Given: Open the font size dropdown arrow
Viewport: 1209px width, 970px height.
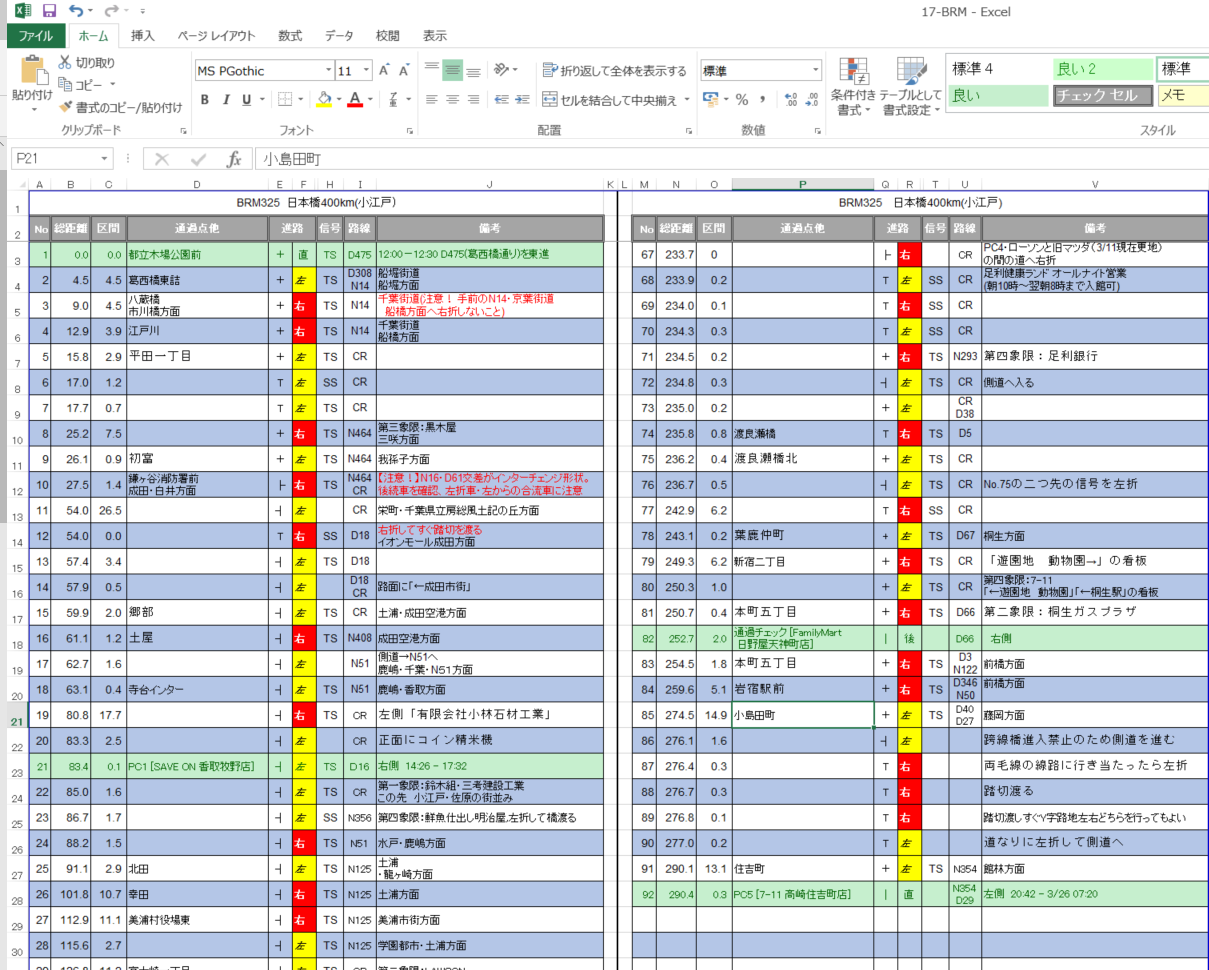Looking at the screenshot, I should click(367, 71).
